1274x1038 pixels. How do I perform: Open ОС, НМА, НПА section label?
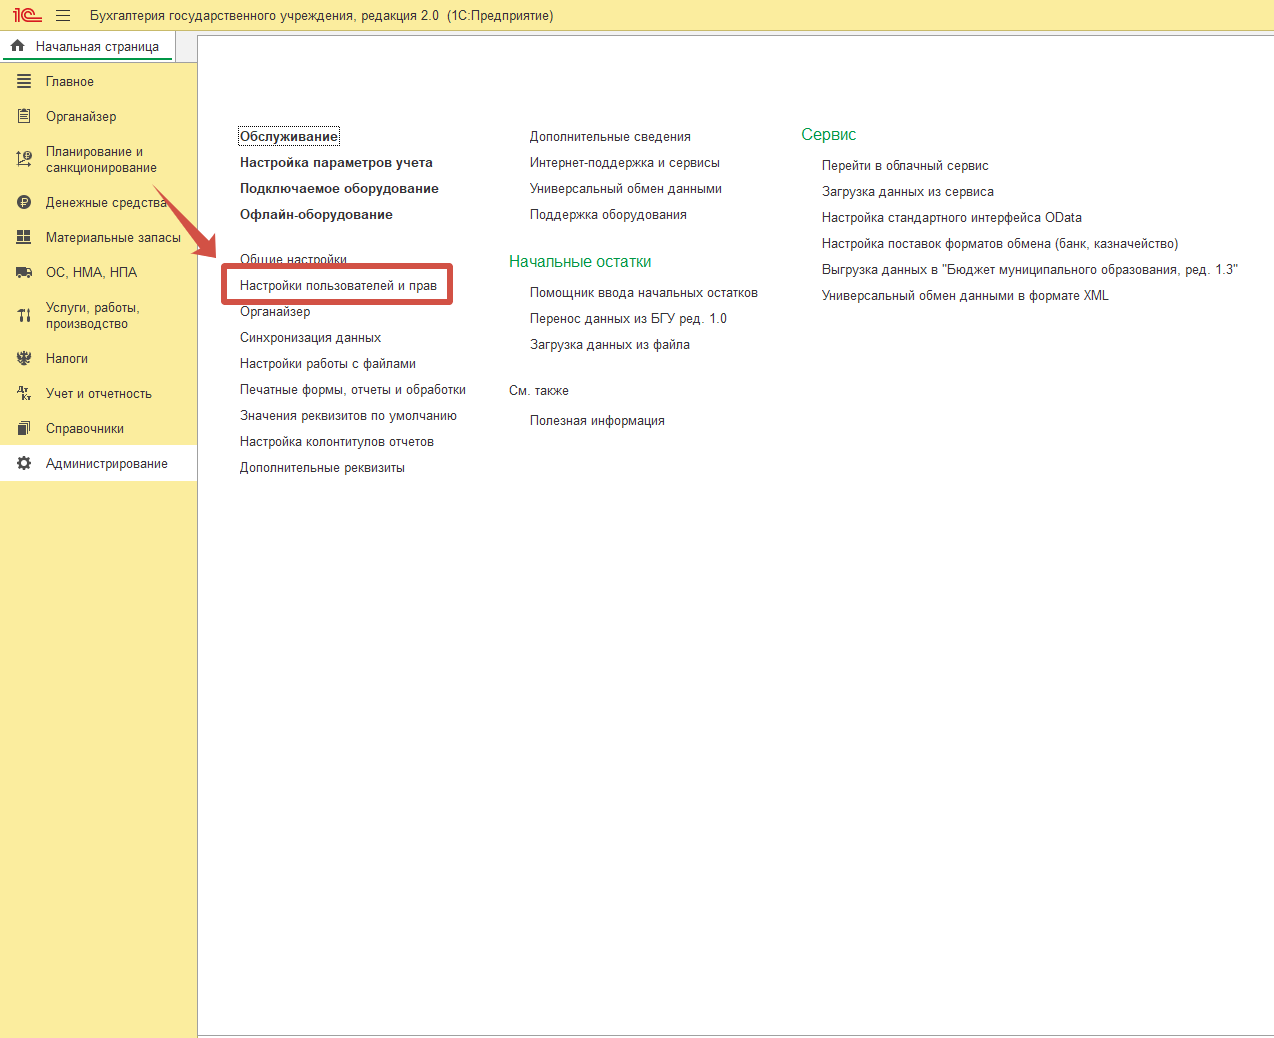pos(91,272)
